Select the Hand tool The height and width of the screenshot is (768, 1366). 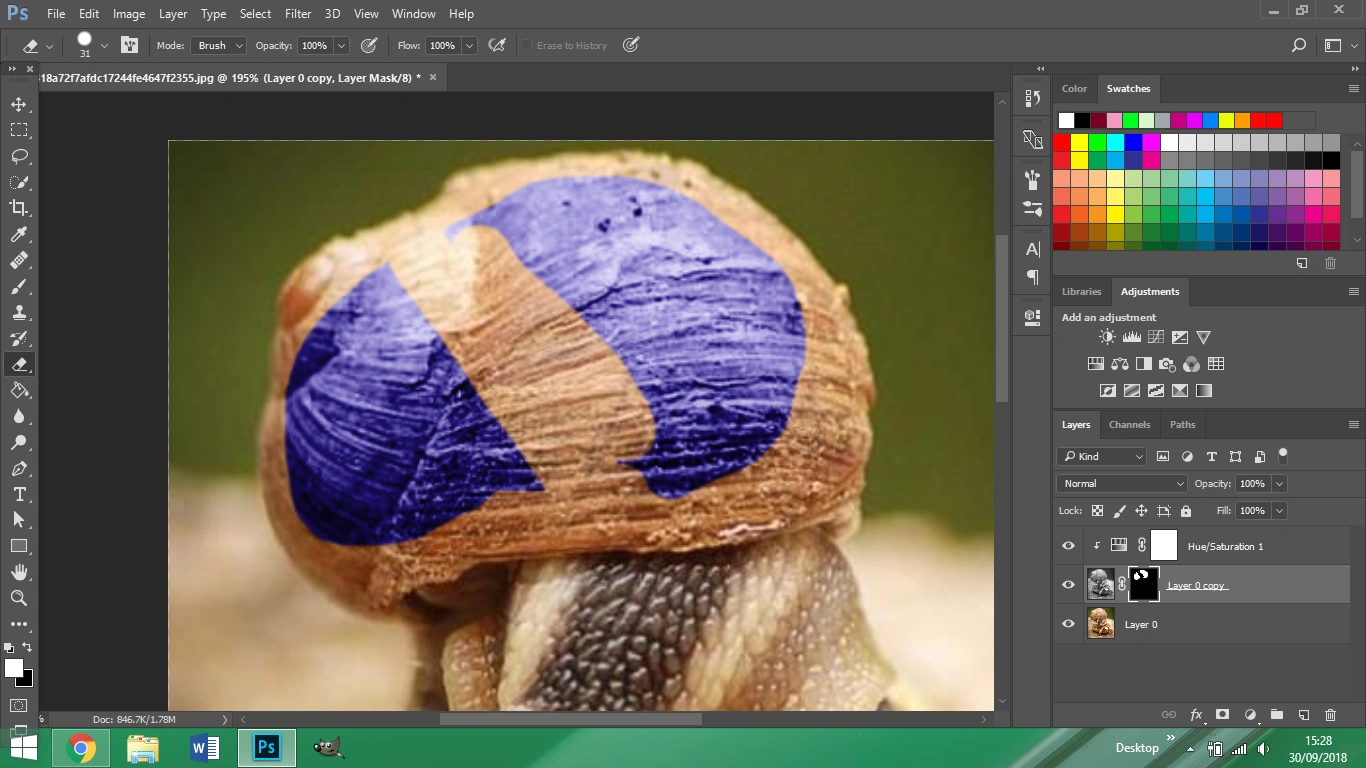click(x=19, y=572)
